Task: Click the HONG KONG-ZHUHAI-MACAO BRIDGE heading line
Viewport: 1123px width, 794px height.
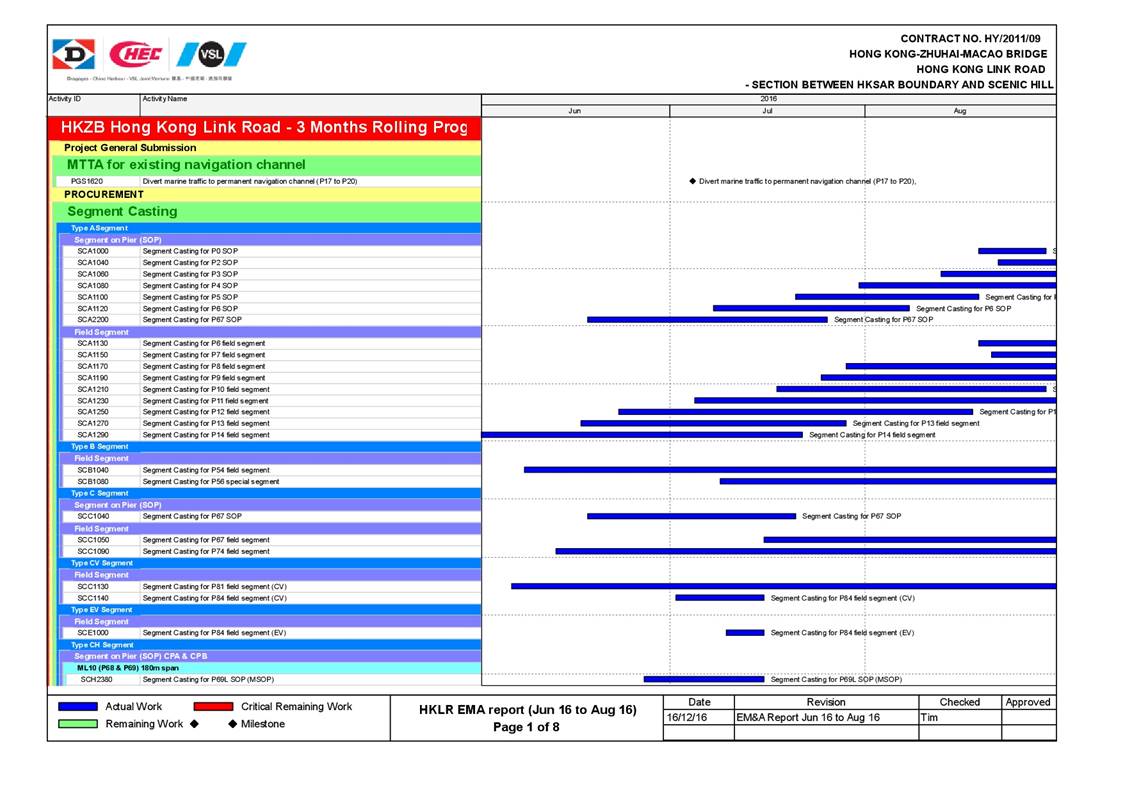Action: [x=948, y=54]
